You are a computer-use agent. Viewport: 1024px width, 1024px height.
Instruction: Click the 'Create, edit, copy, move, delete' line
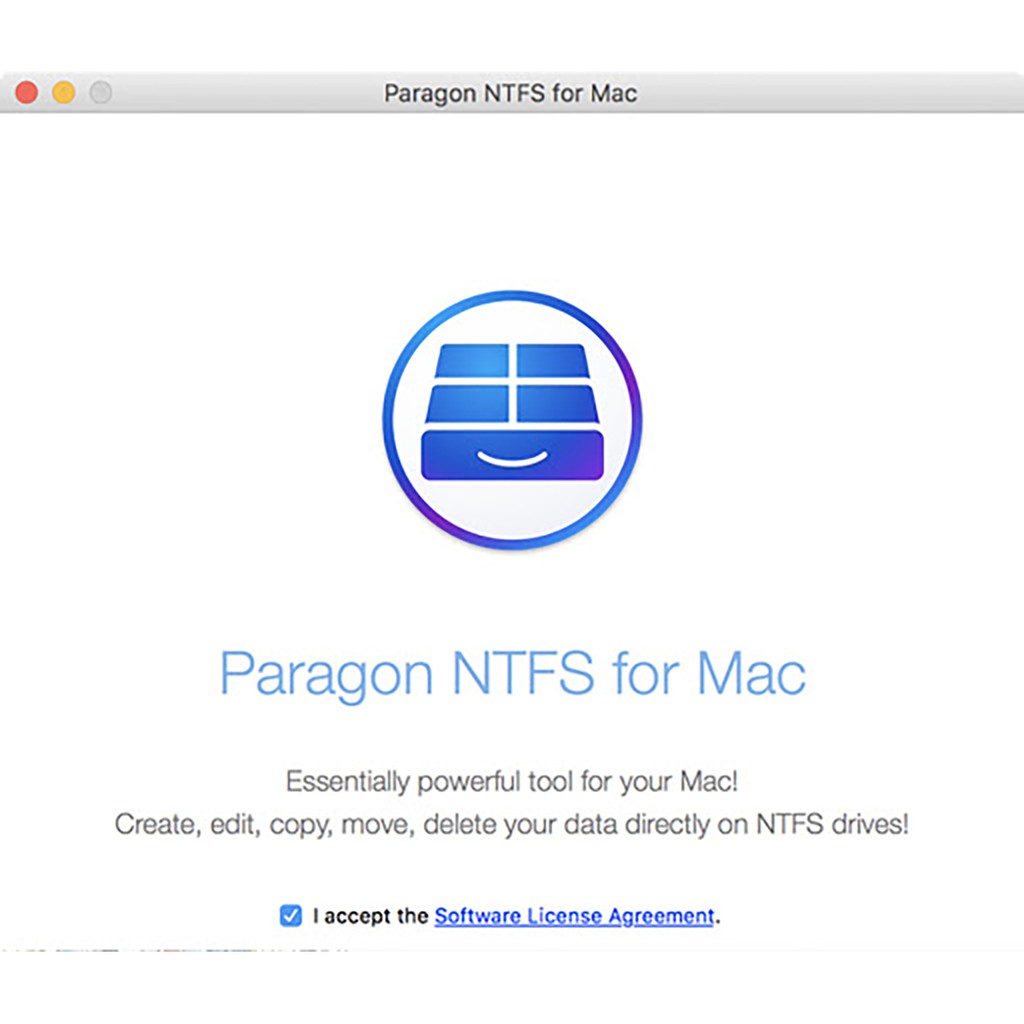[x=512, y=825]
